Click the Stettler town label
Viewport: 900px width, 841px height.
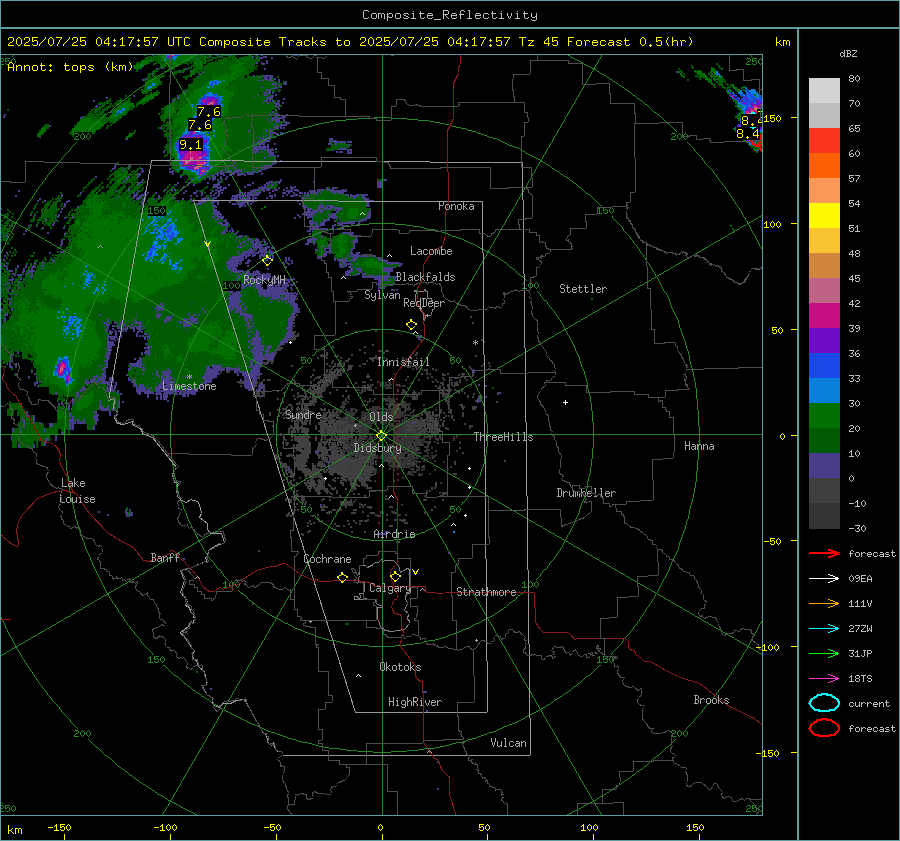pyautogui.click(x=583, y=289)
